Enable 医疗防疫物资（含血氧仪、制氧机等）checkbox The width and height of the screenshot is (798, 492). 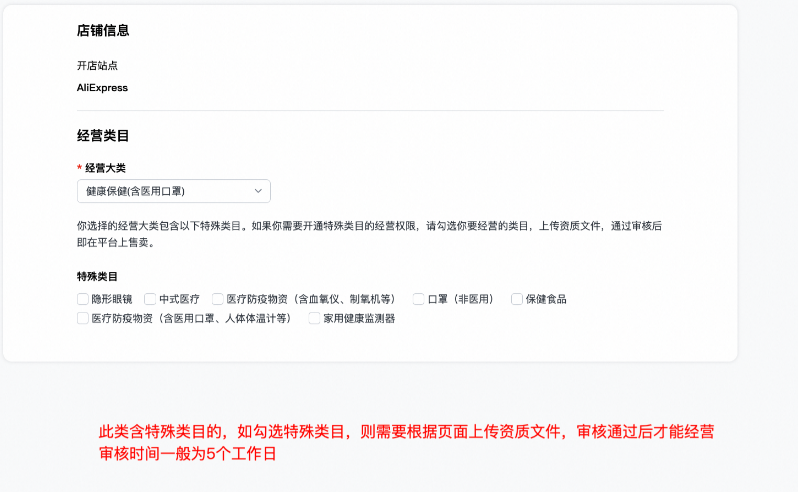(218, 299)
